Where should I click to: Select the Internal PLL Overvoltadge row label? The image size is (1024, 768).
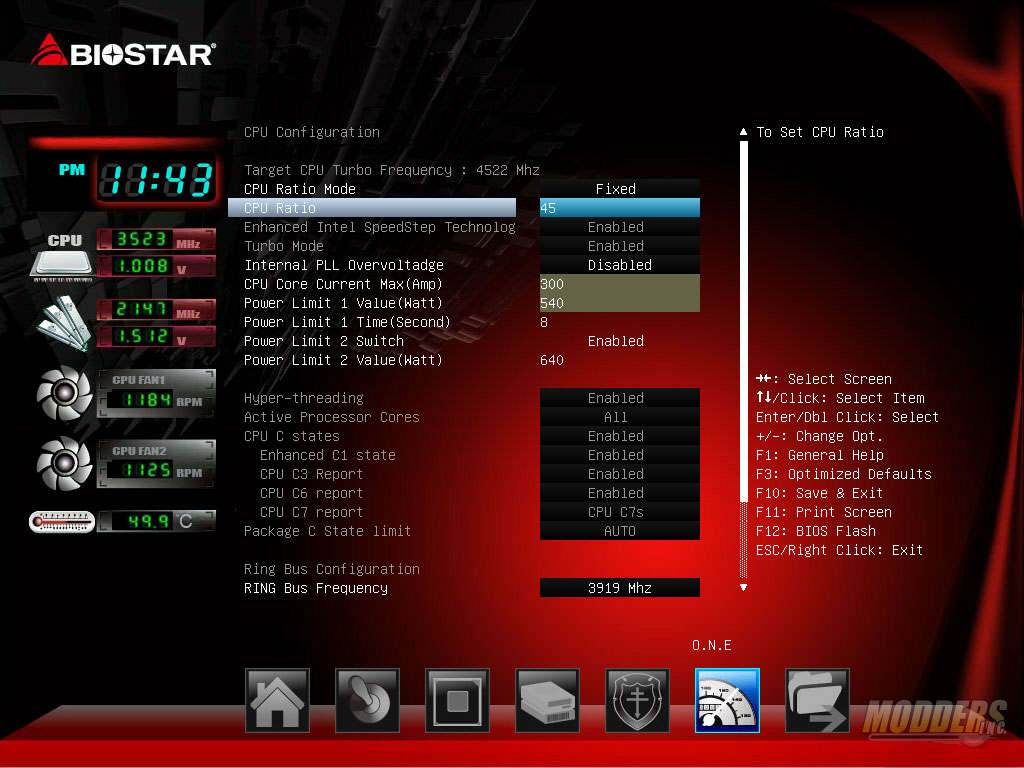point(344,264)
